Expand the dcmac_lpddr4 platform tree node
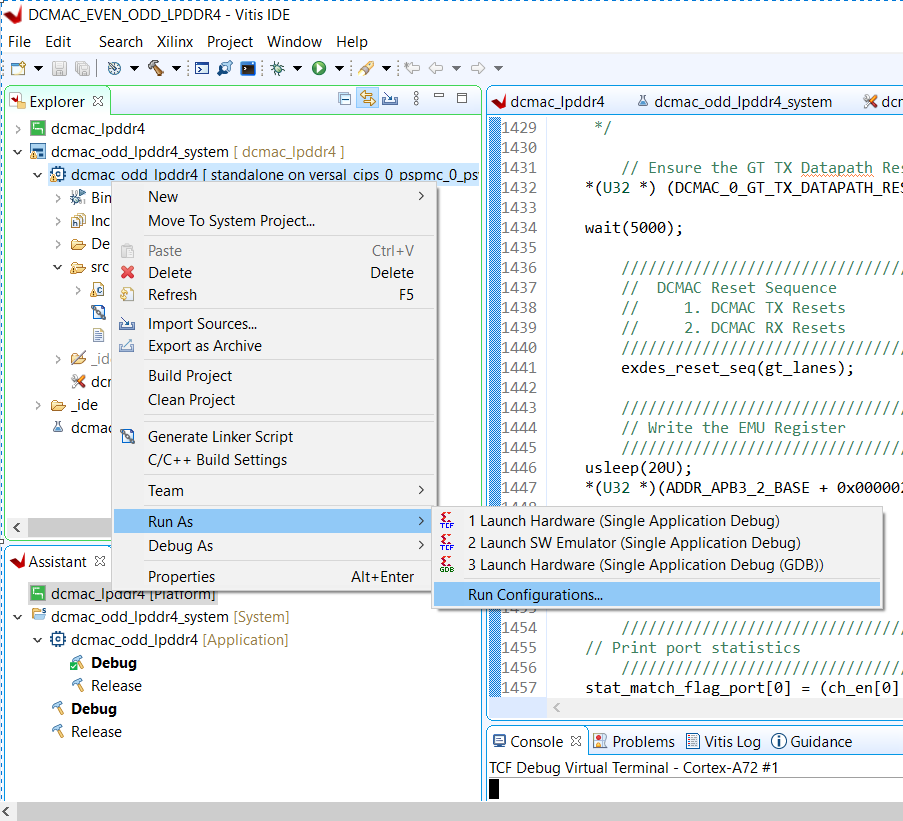 click(18, 129)
